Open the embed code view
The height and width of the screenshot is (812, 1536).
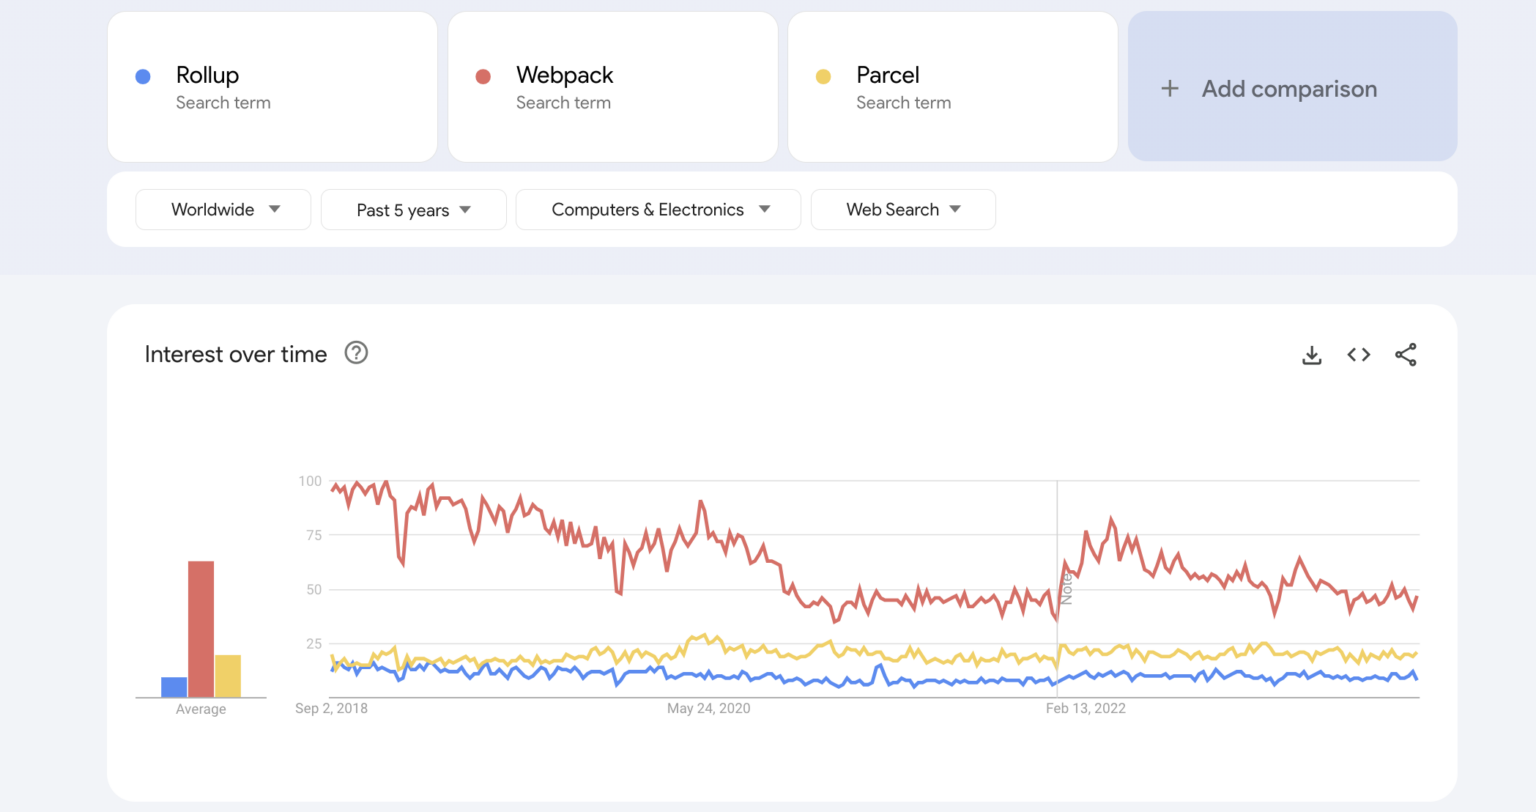click(1358, 354)
